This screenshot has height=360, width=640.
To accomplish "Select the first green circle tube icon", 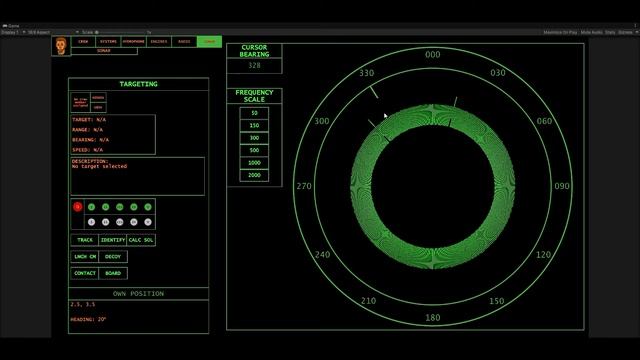I will 91,207.
